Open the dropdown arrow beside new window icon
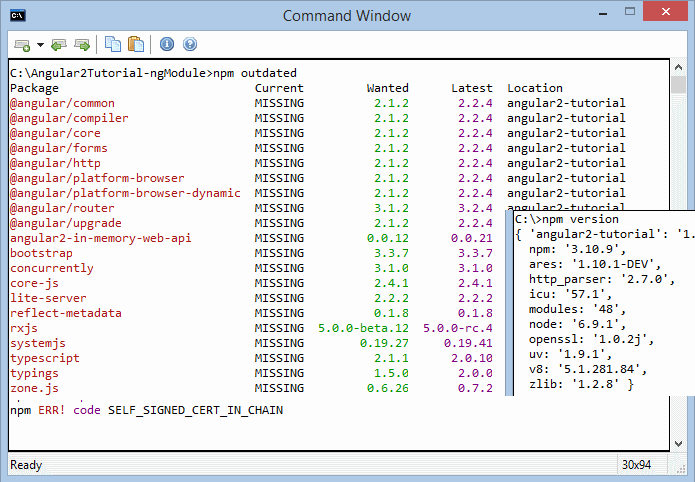 point(40,45)
